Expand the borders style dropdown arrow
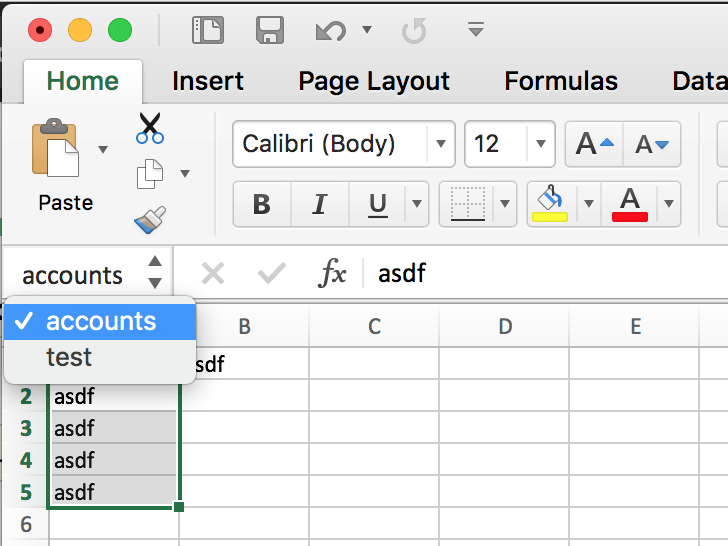 505,205
